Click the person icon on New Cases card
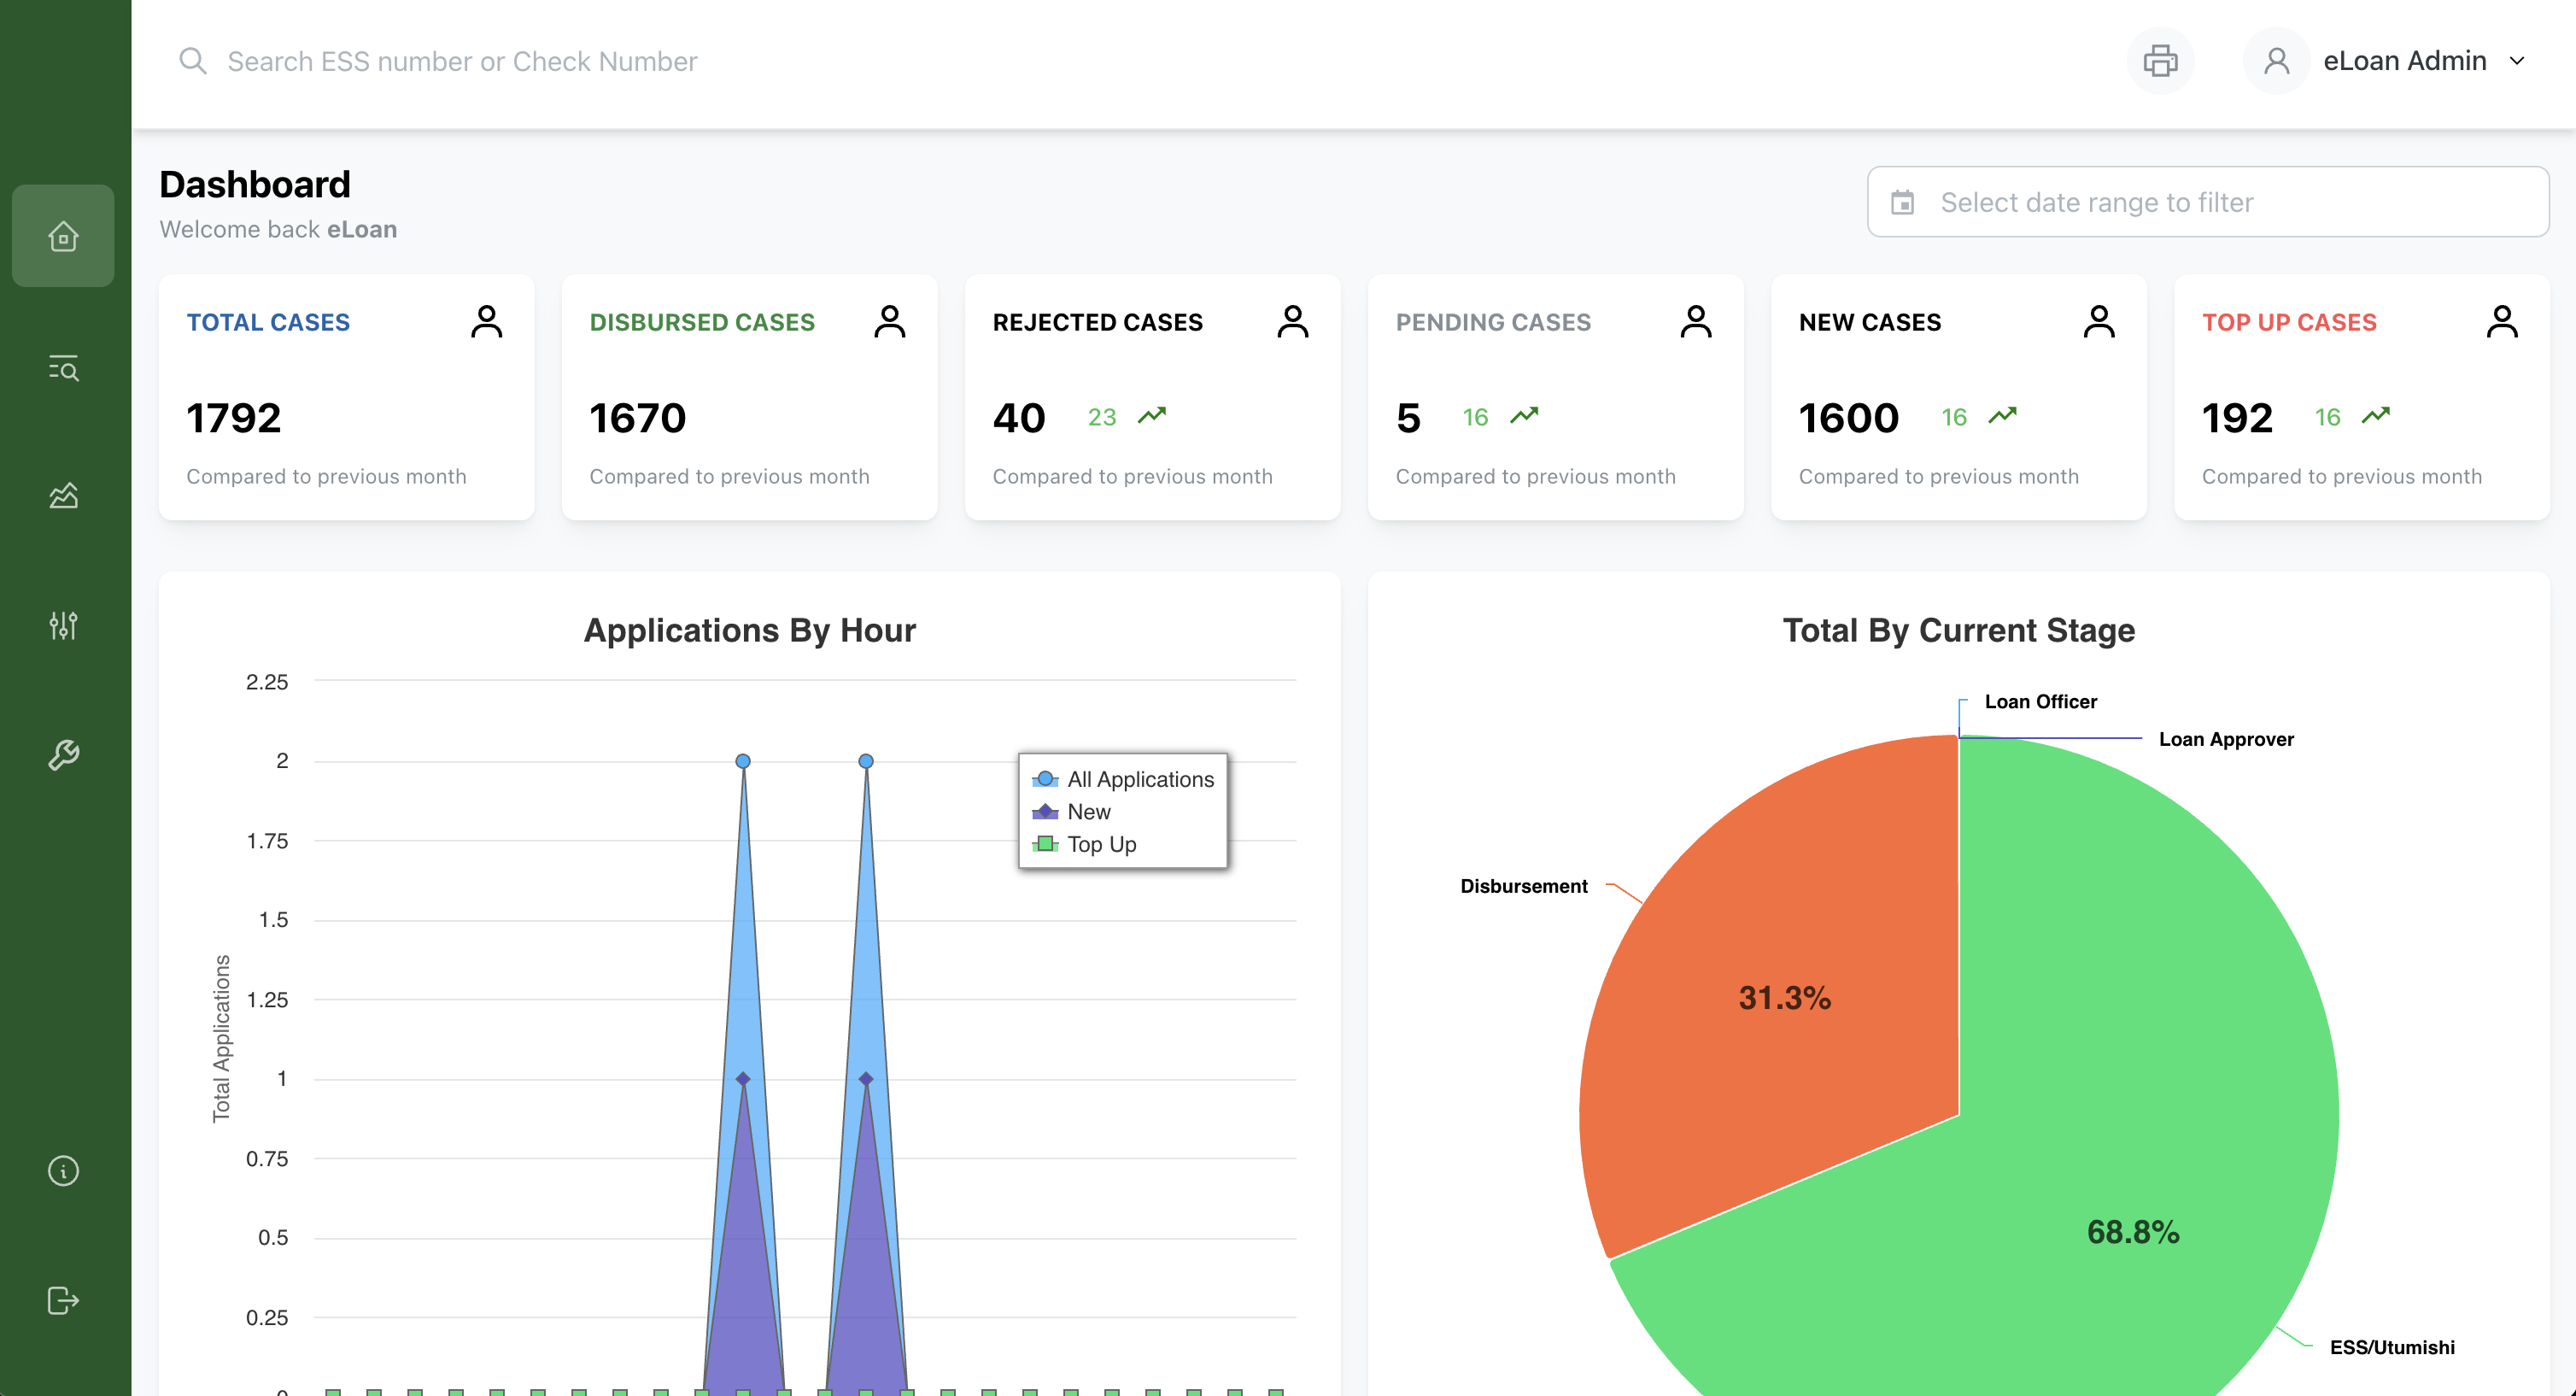This screenshot has width=2576, height=1396. [x=2099, y=322]
